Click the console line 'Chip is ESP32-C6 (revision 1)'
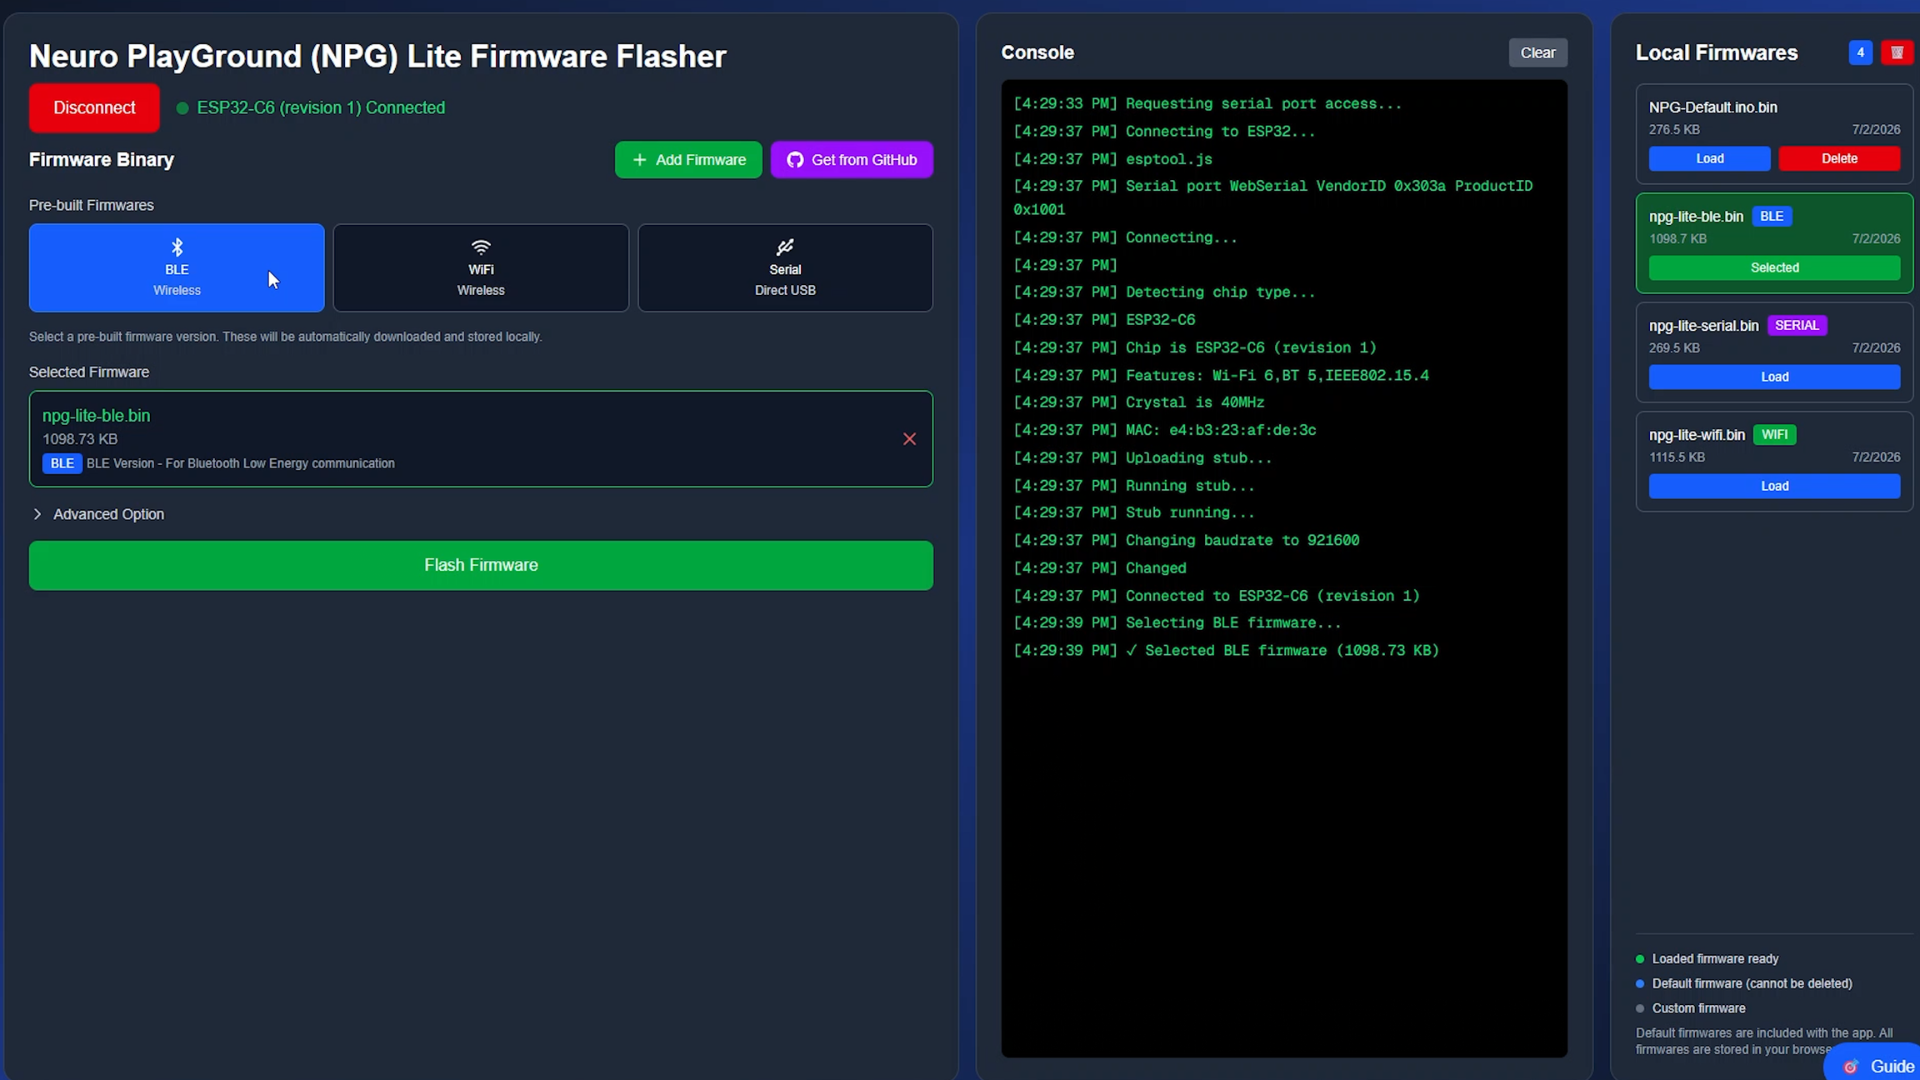1920x1080 pixels. pos(1251,348)
